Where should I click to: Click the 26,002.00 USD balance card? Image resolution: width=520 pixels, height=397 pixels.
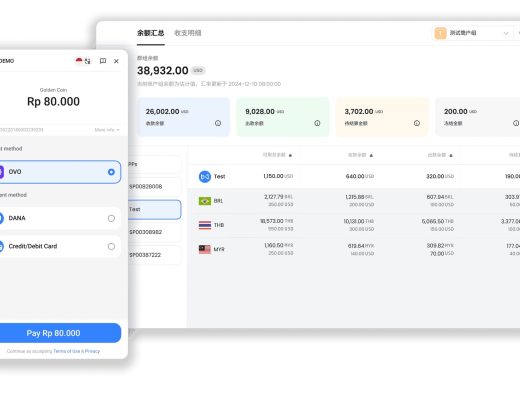[183, 117]
